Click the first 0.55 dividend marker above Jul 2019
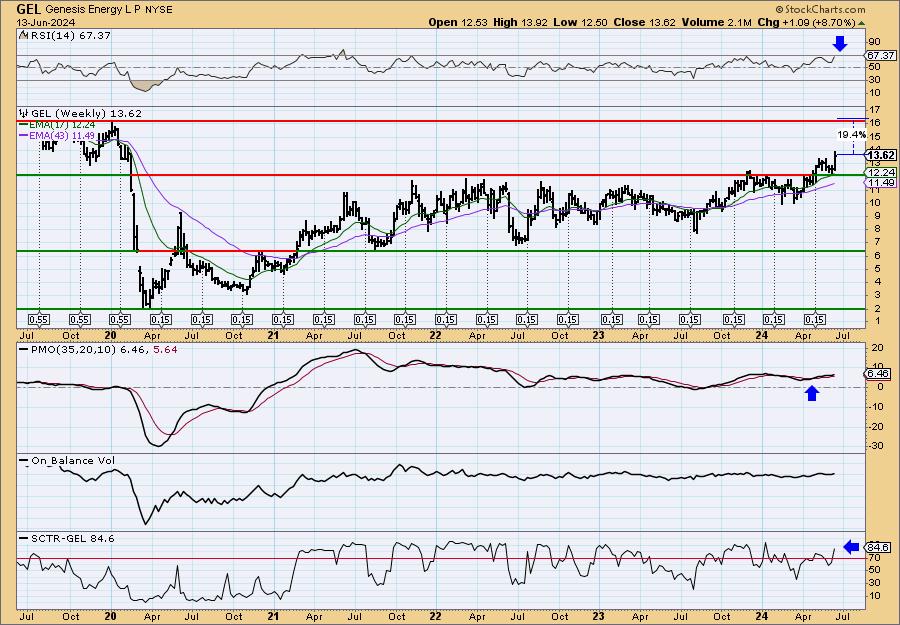Image resolution: width=900 pixels, height=625 pixels. (x=39, y=320)
